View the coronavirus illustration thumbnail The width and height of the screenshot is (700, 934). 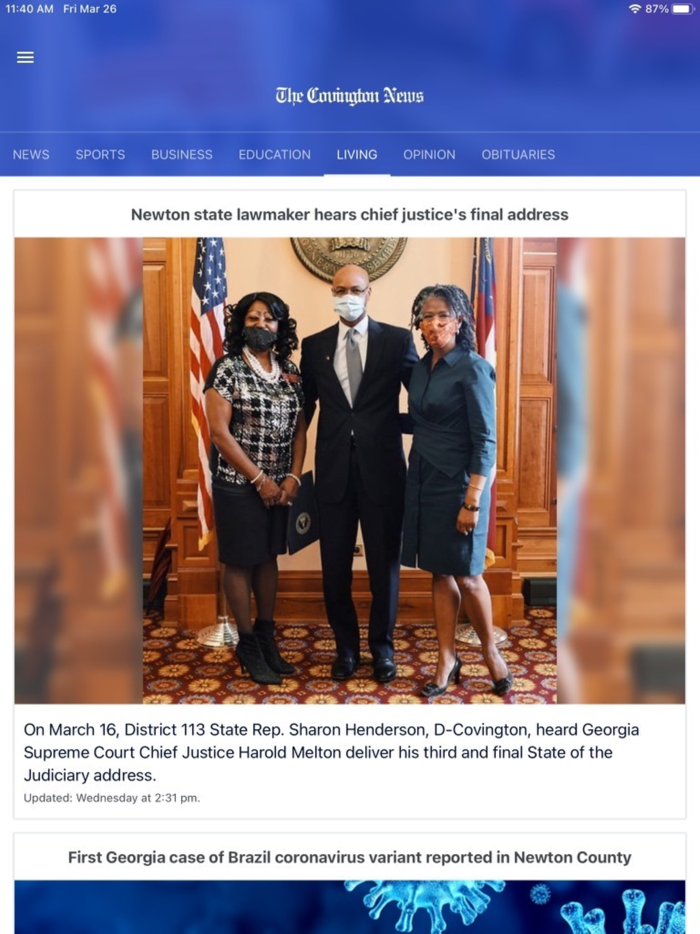[350, 907]
